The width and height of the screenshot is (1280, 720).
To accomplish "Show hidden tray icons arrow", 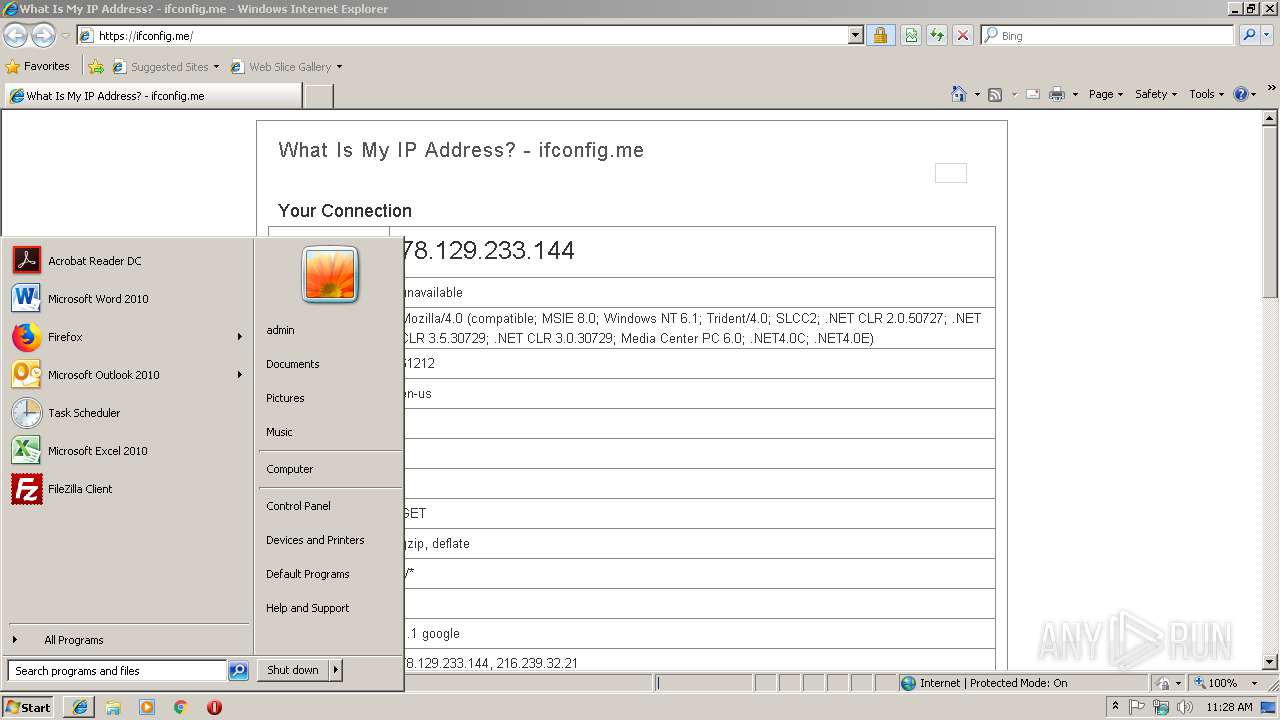I will point(1115,706).
